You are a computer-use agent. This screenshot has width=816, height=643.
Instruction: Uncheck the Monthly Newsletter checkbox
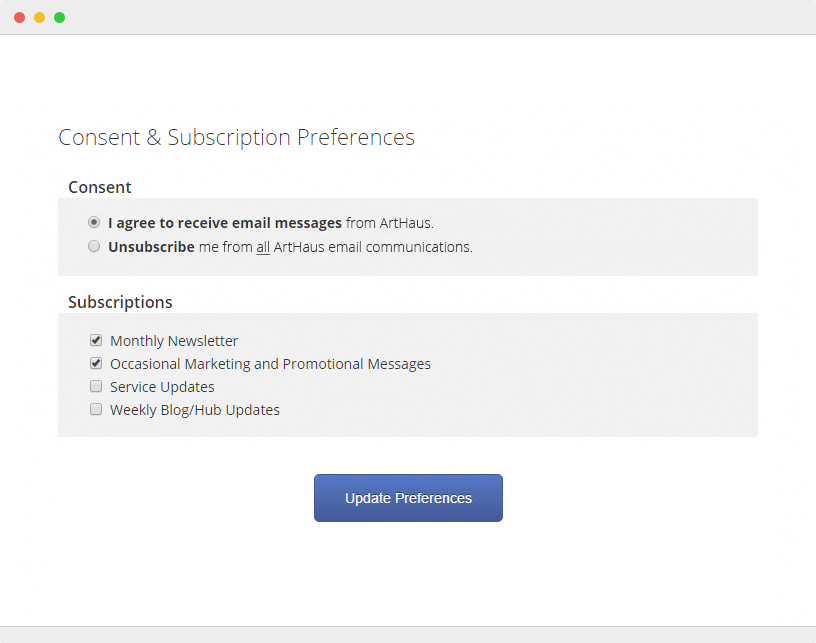96,340
